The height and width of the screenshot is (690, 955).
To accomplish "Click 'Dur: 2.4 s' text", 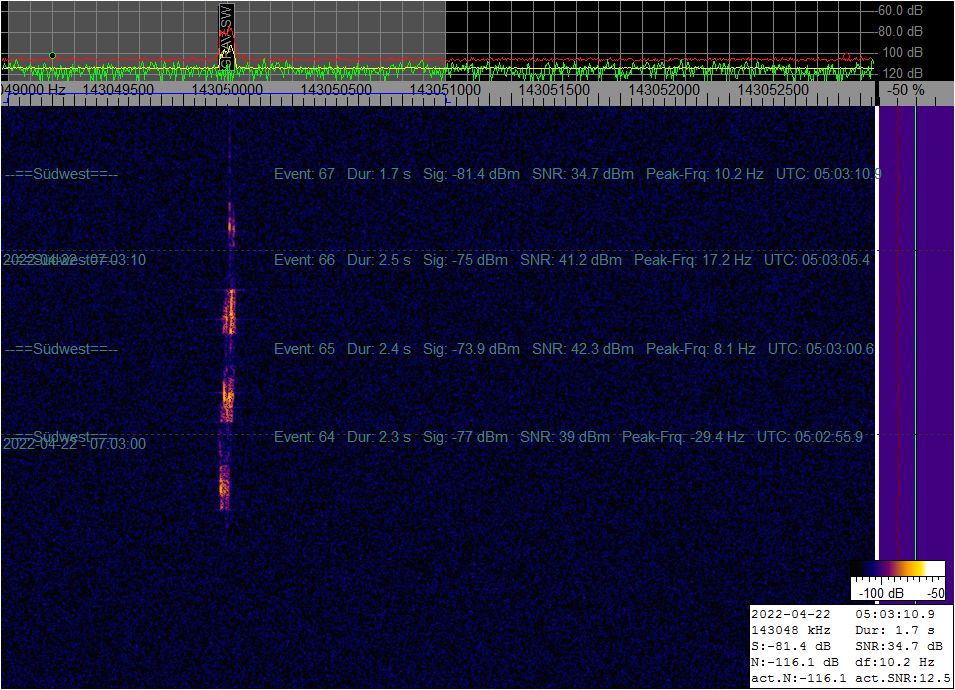I will pyautogui.click(x=379, y=349).
